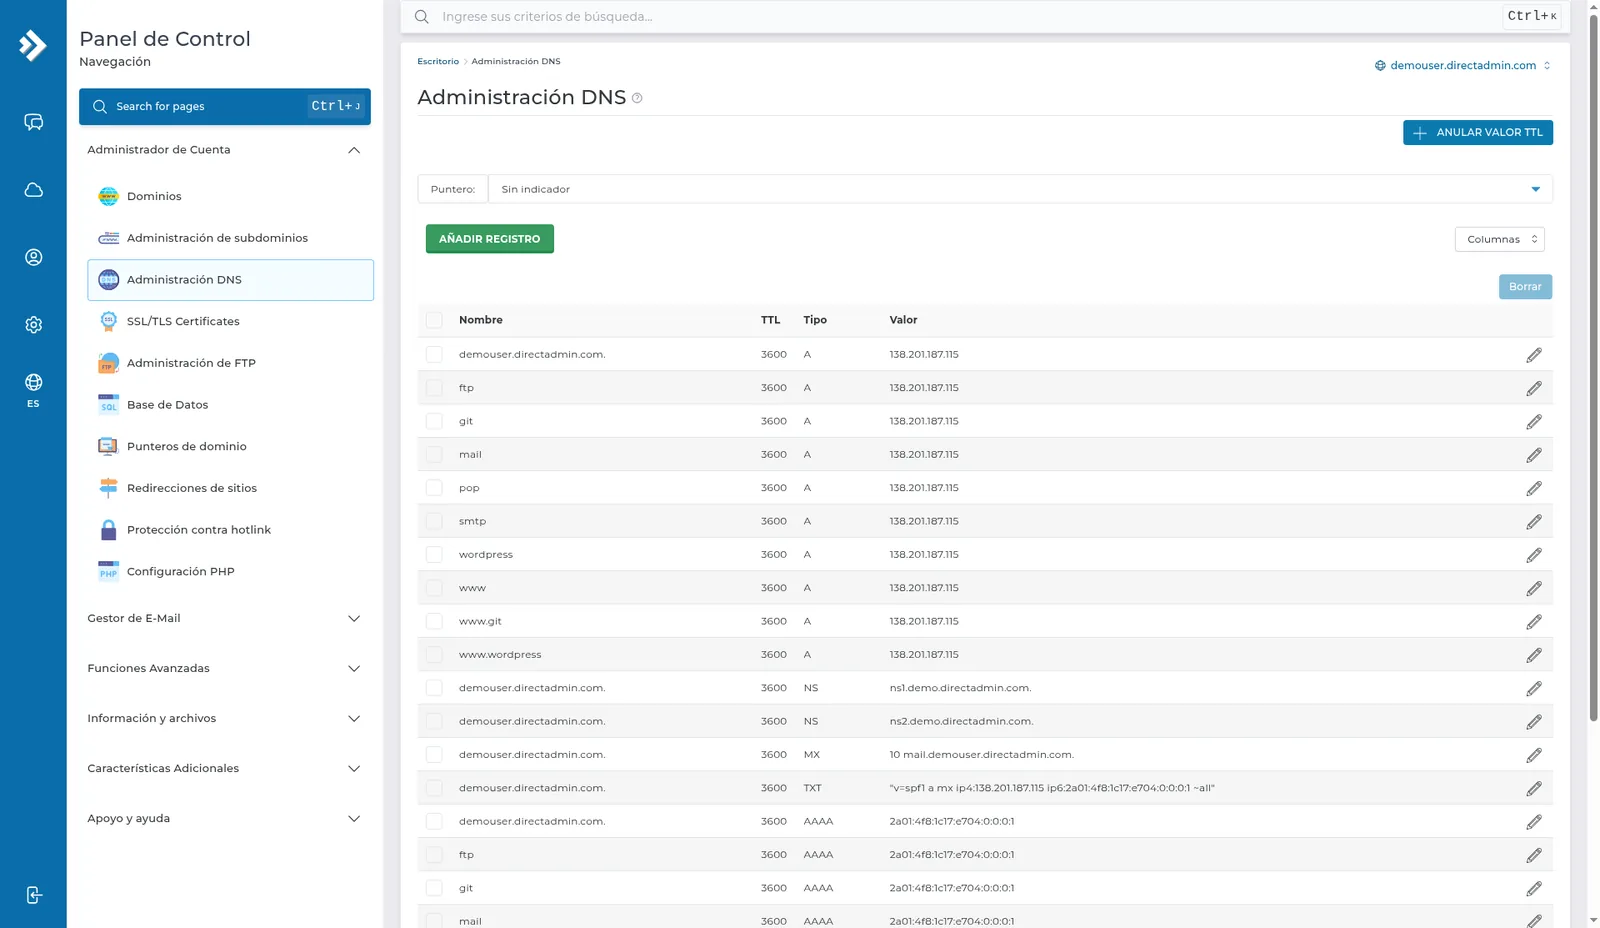
Task: Click the magnifier icon in top search bar
Action: (x=422, y=17)
